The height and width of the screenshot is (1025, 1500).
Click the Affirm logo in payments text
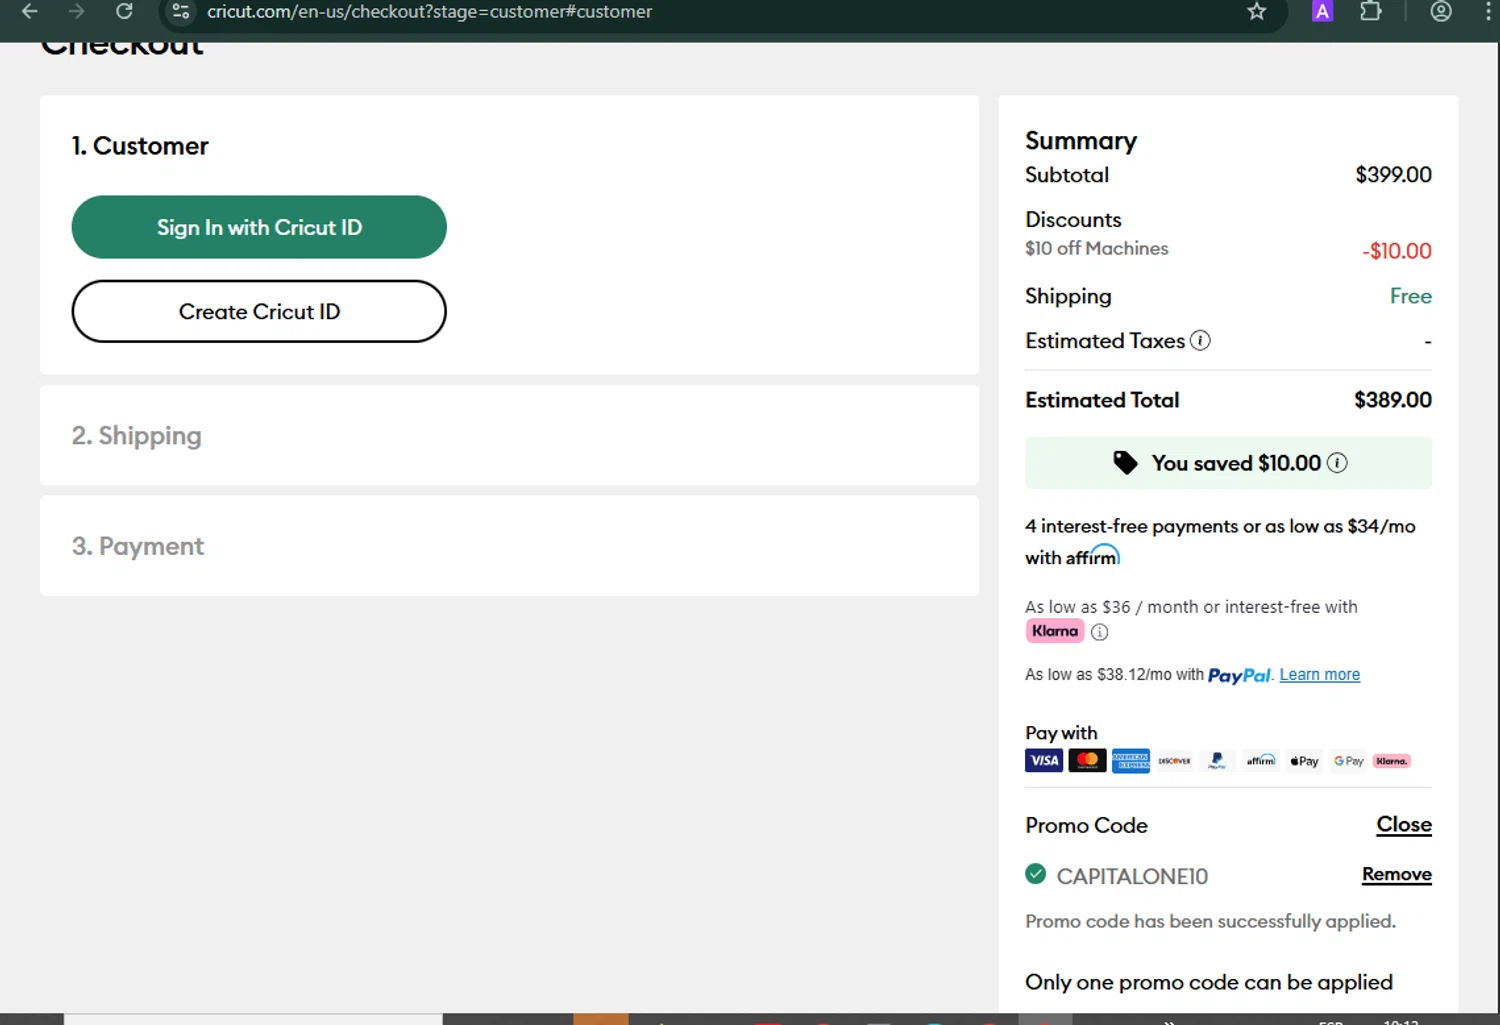1093,556
